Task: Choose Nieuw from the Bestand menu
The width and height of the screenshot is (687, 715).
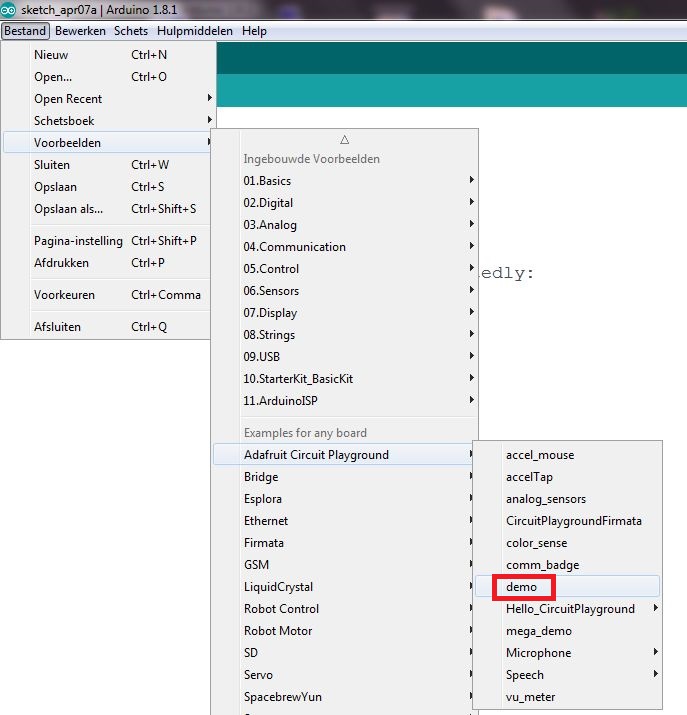Action: coord(108,55)
